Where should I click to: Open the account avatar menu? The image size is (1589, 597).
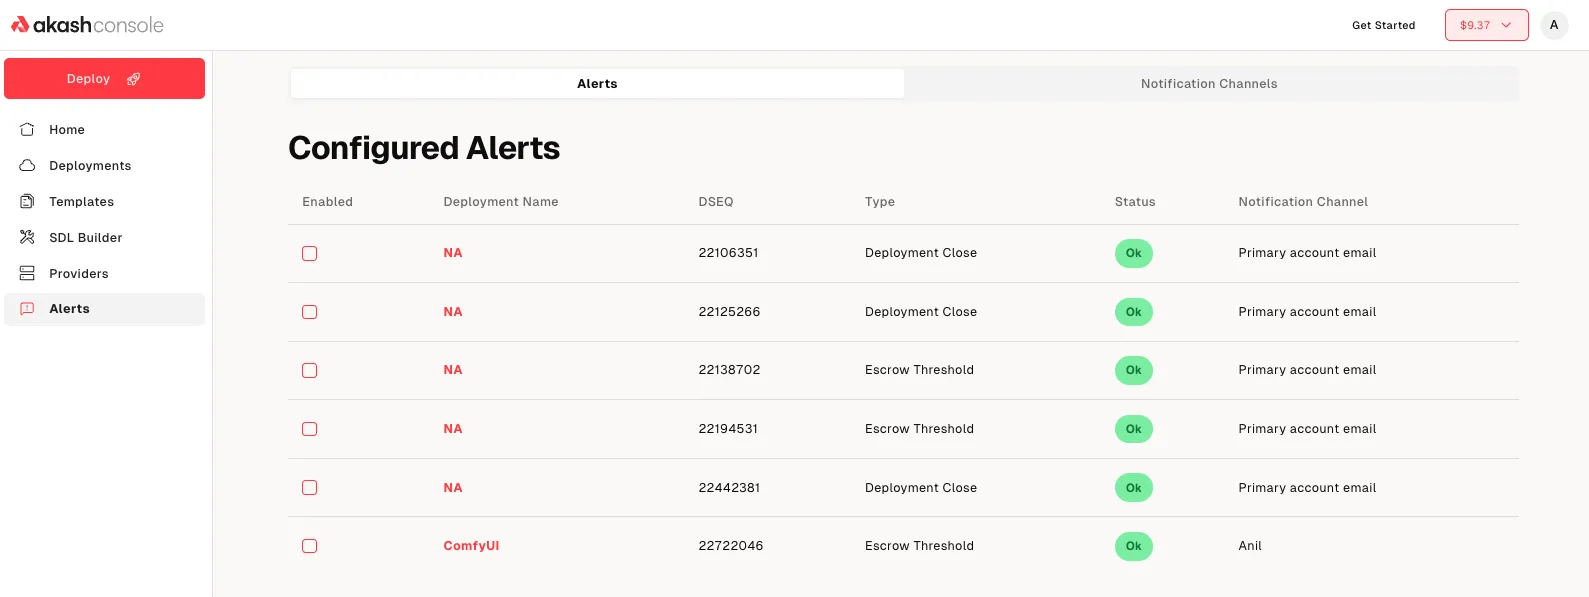(1553, 25)
